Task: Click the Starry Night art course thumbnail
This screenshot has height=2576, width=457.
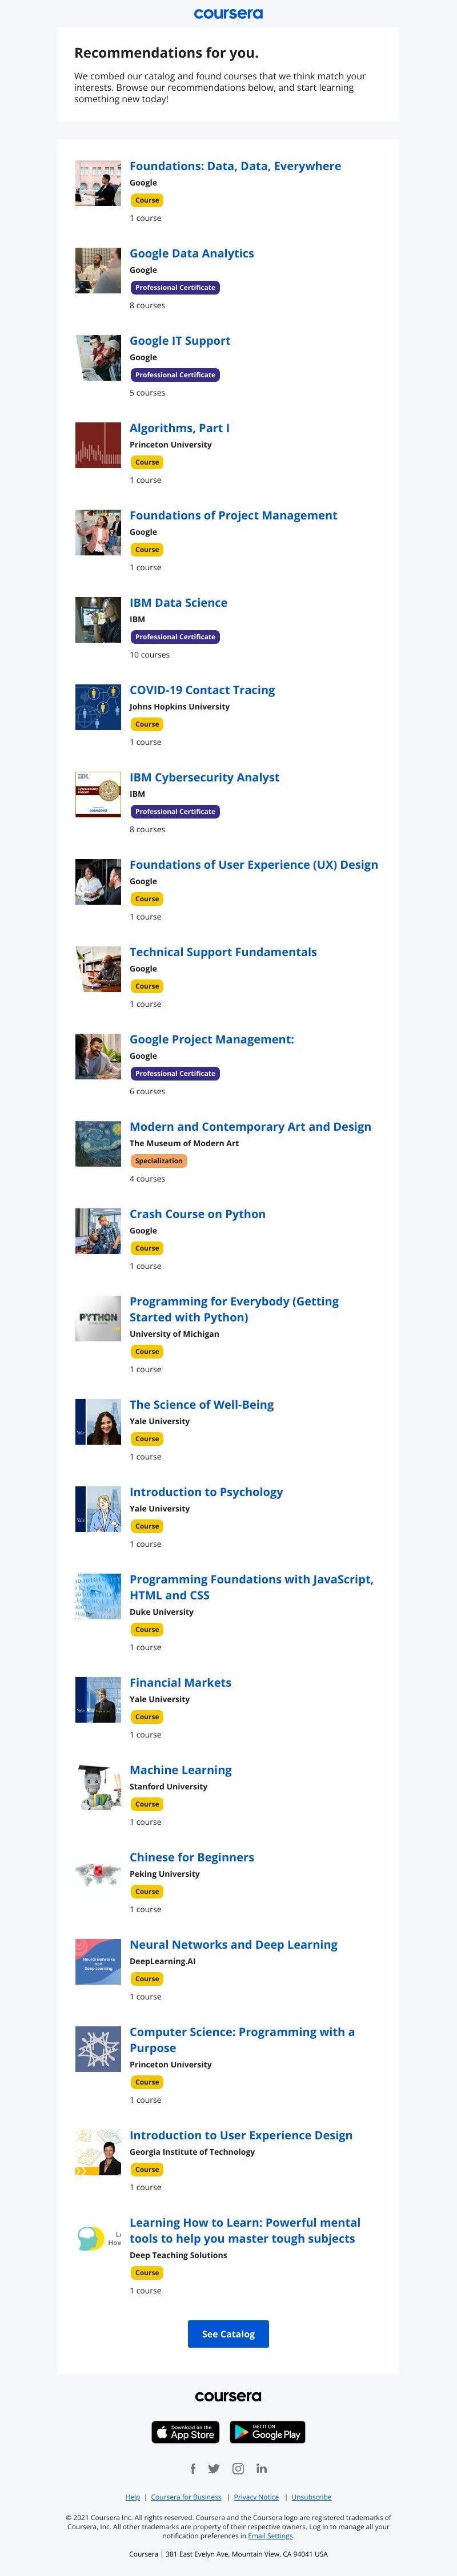Action: pos(98,1144)
